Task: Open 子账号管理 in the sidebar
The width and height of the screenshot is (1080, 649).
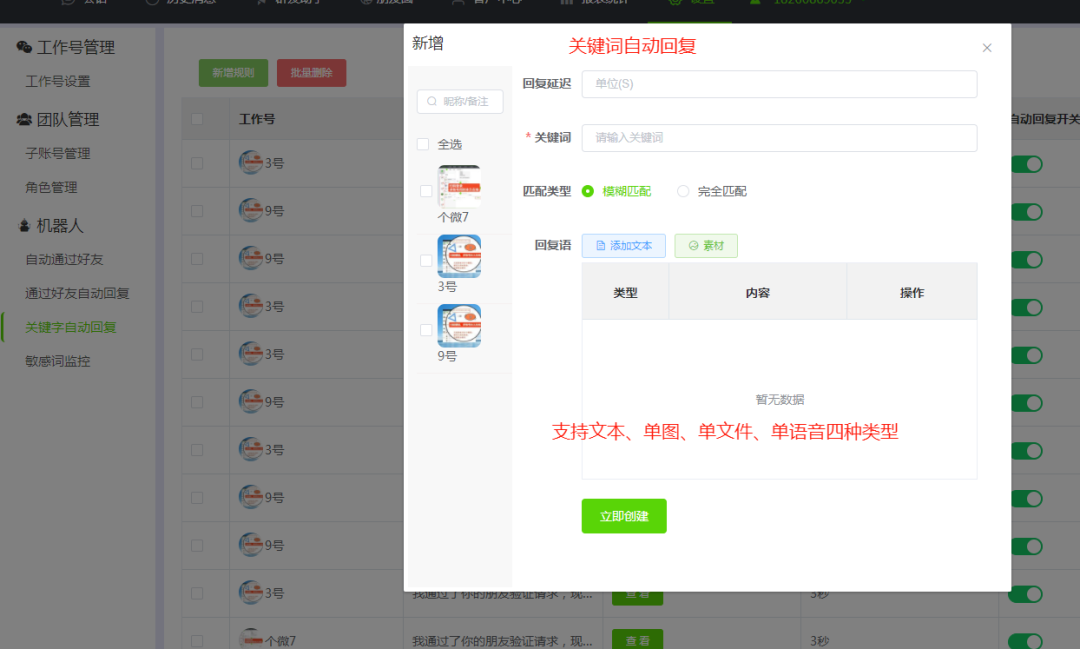Action: click(58, 153)
